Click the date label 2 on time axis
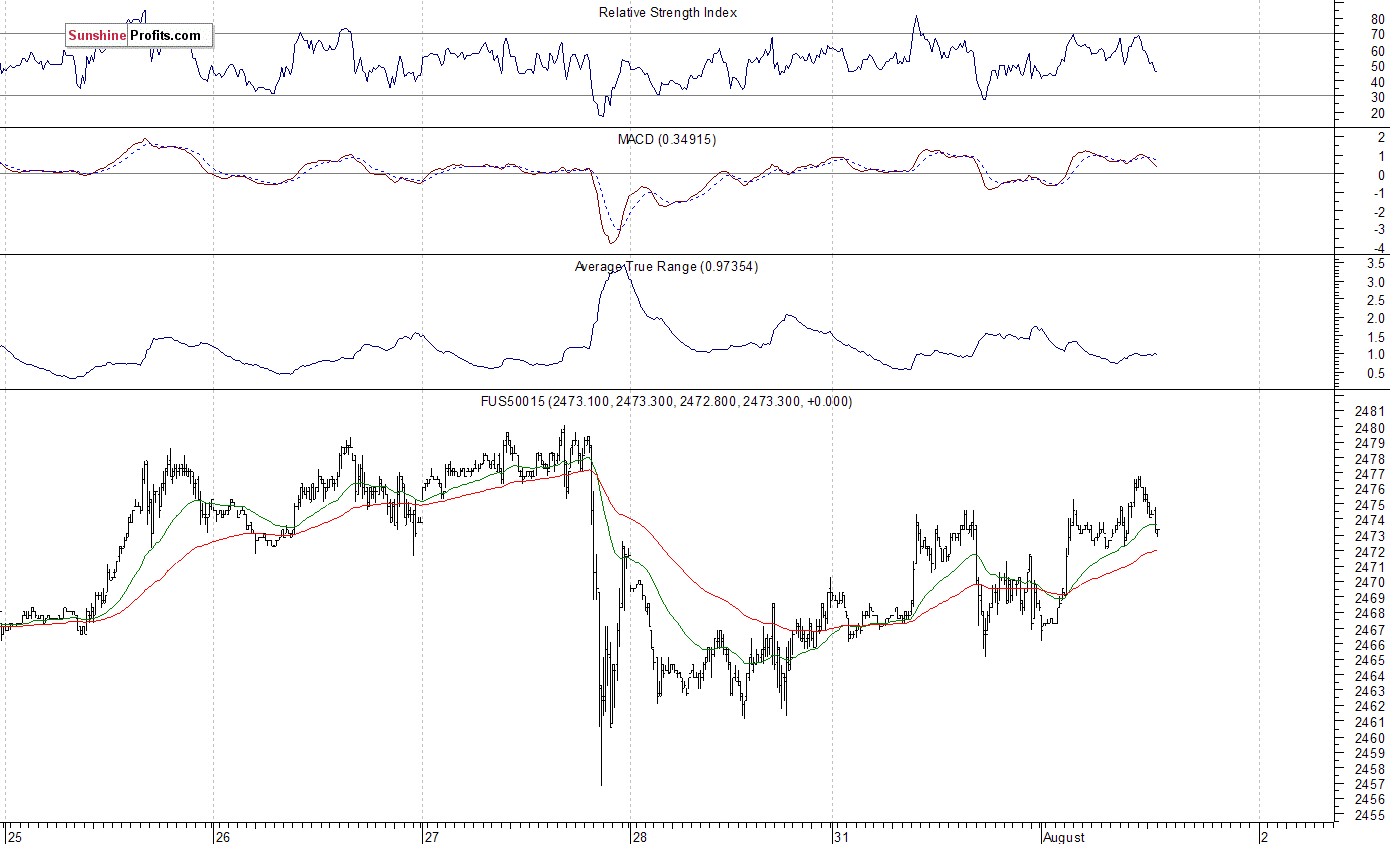1390x844 pixels. pos(1265,836)
